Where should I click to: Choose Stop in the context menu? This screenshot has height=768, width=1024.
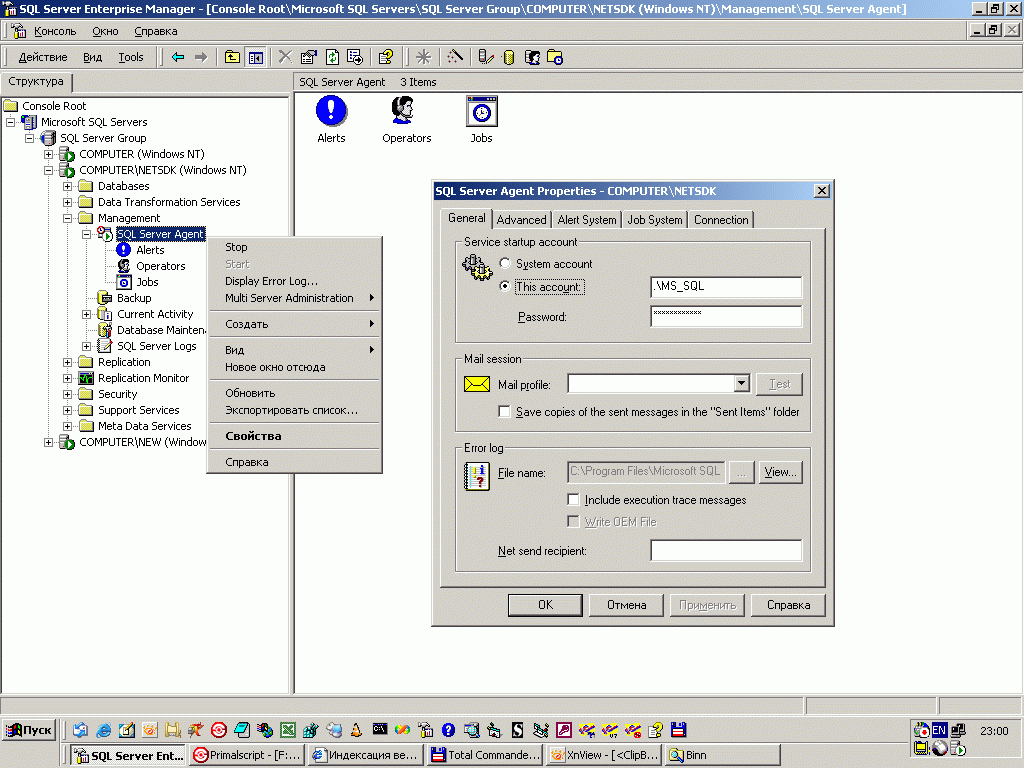pos(295,247)
